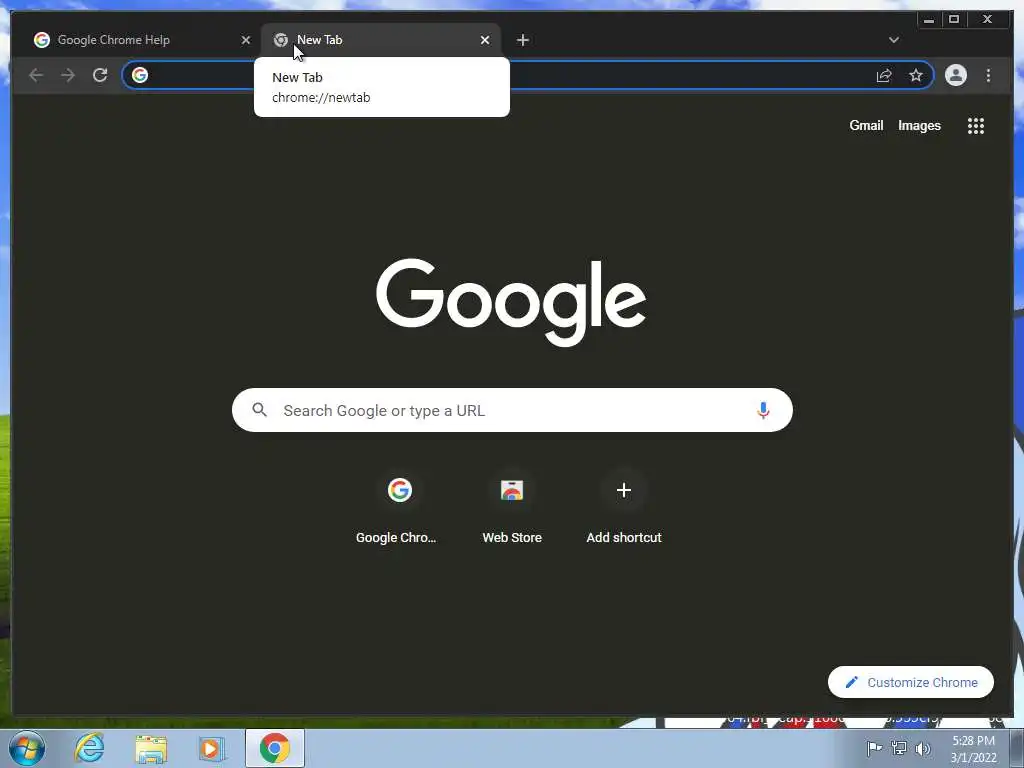The image size is (1024, 768).
Task: Click the Chrome taskbar button
Action: pos(275,748)
